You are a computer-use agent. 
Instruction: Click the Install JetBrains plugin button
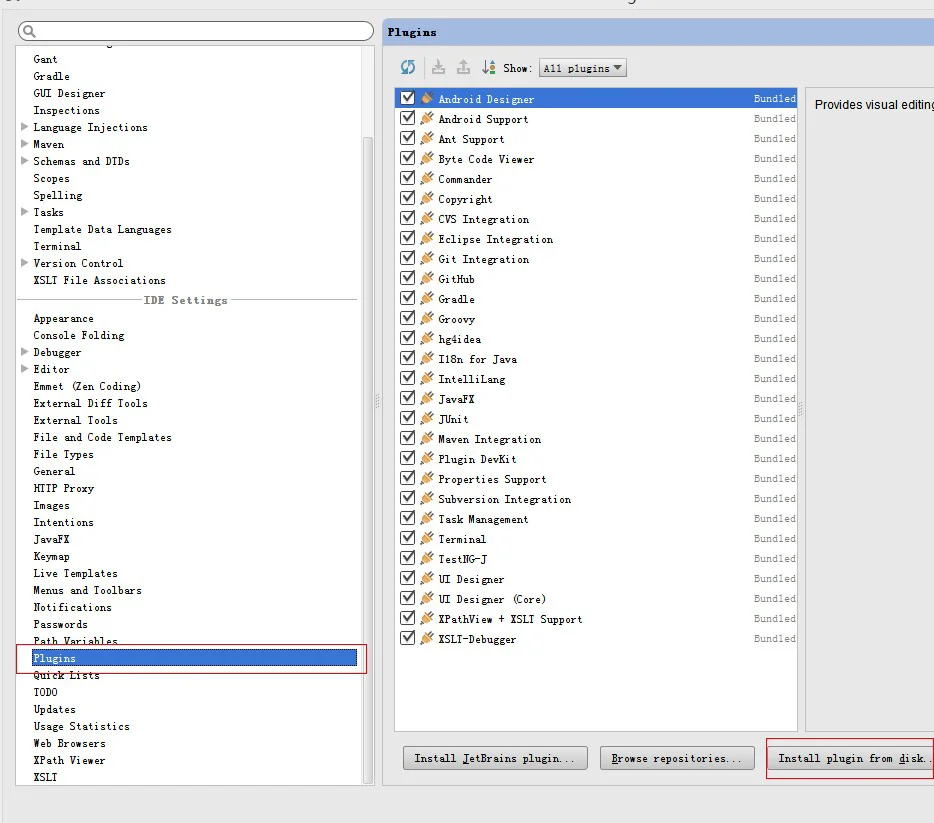(495, 758)
